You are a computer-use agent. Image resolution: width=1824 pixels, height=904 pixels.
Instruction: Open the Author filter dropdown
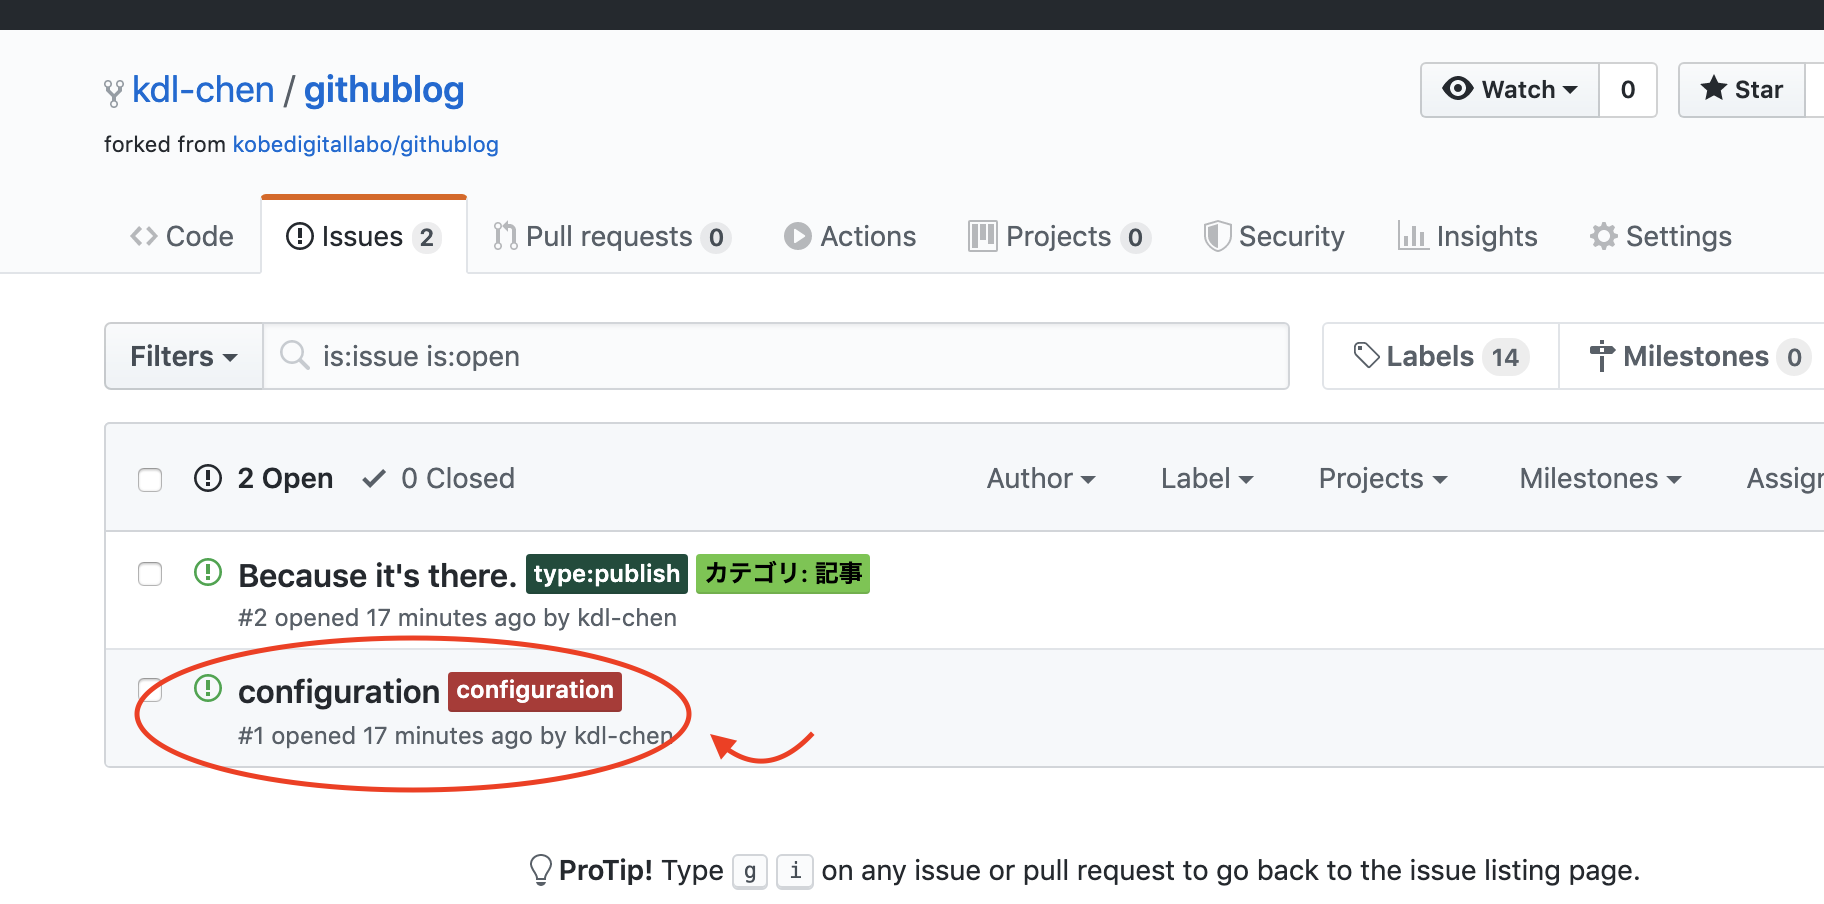(x=1041, y=479)
